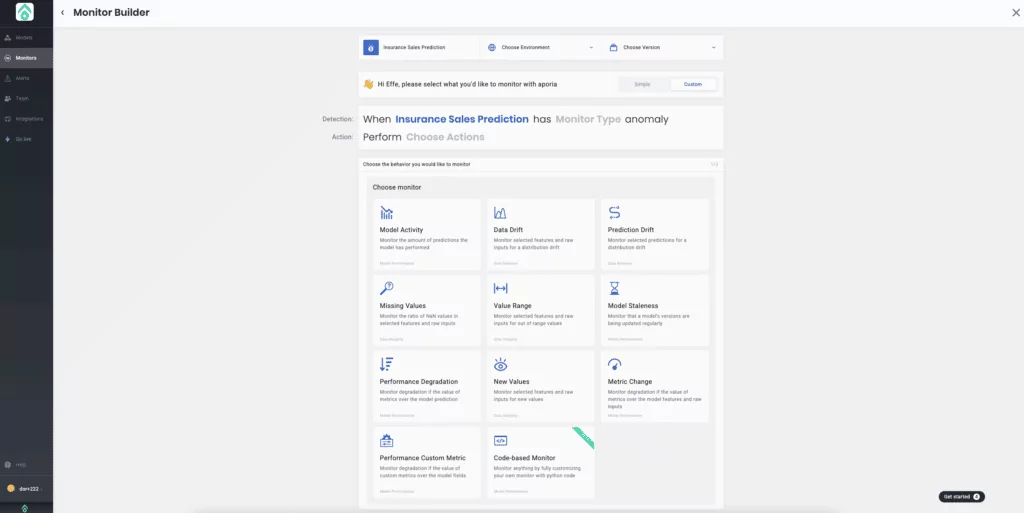Select the Performance Degradation icon
The height and width of the screenshot is (513, 1024).
pyautogui.click(x=387, y=364)
